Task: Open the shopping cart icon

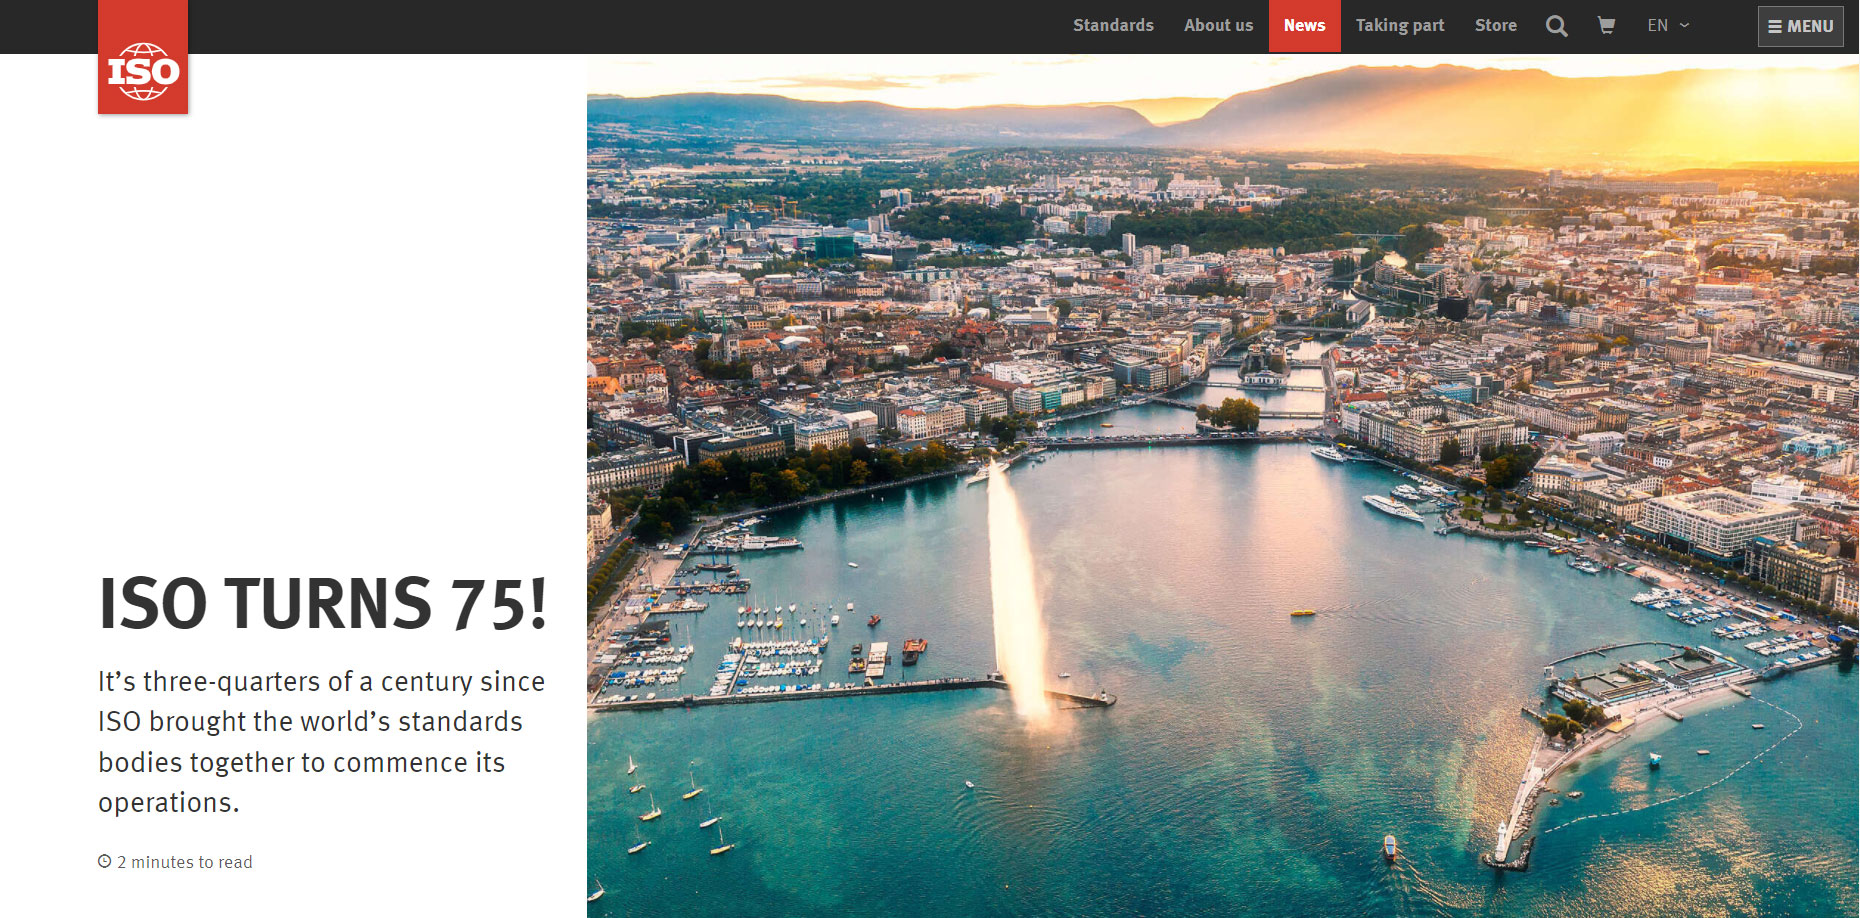Action: click(x=1606, y=25)
